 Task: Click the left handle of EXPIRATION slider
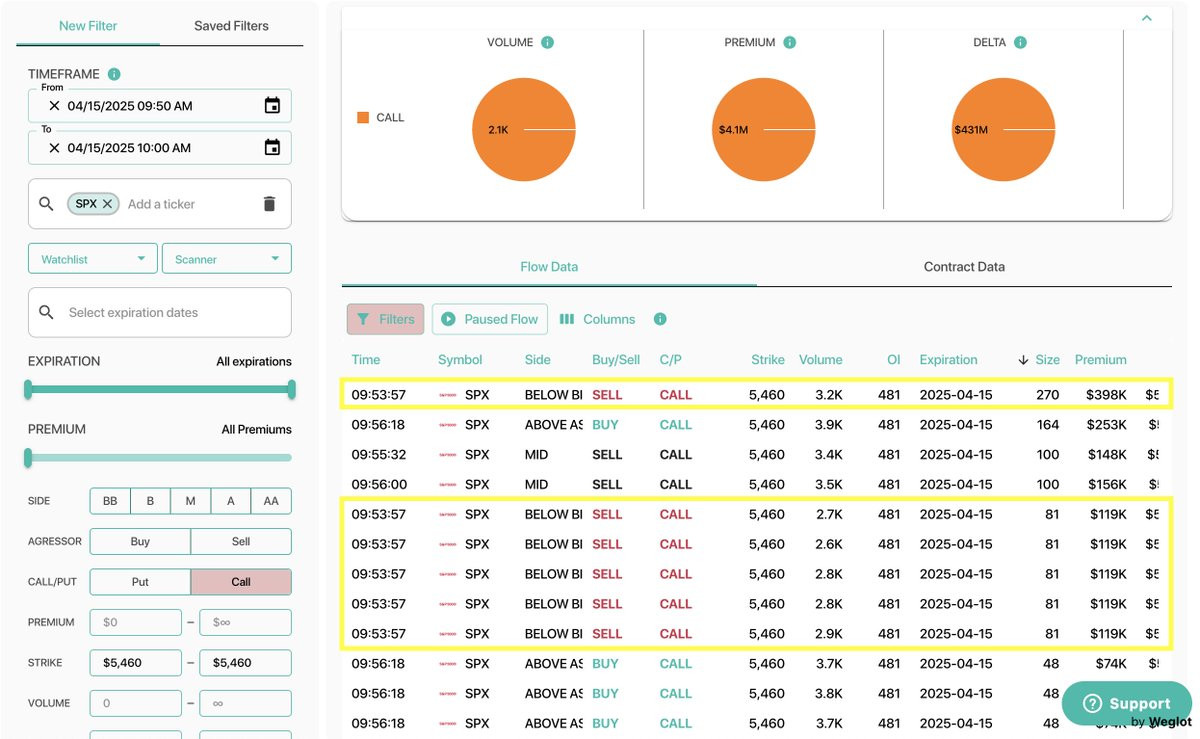pyautogui.click(x=28, y=389)
